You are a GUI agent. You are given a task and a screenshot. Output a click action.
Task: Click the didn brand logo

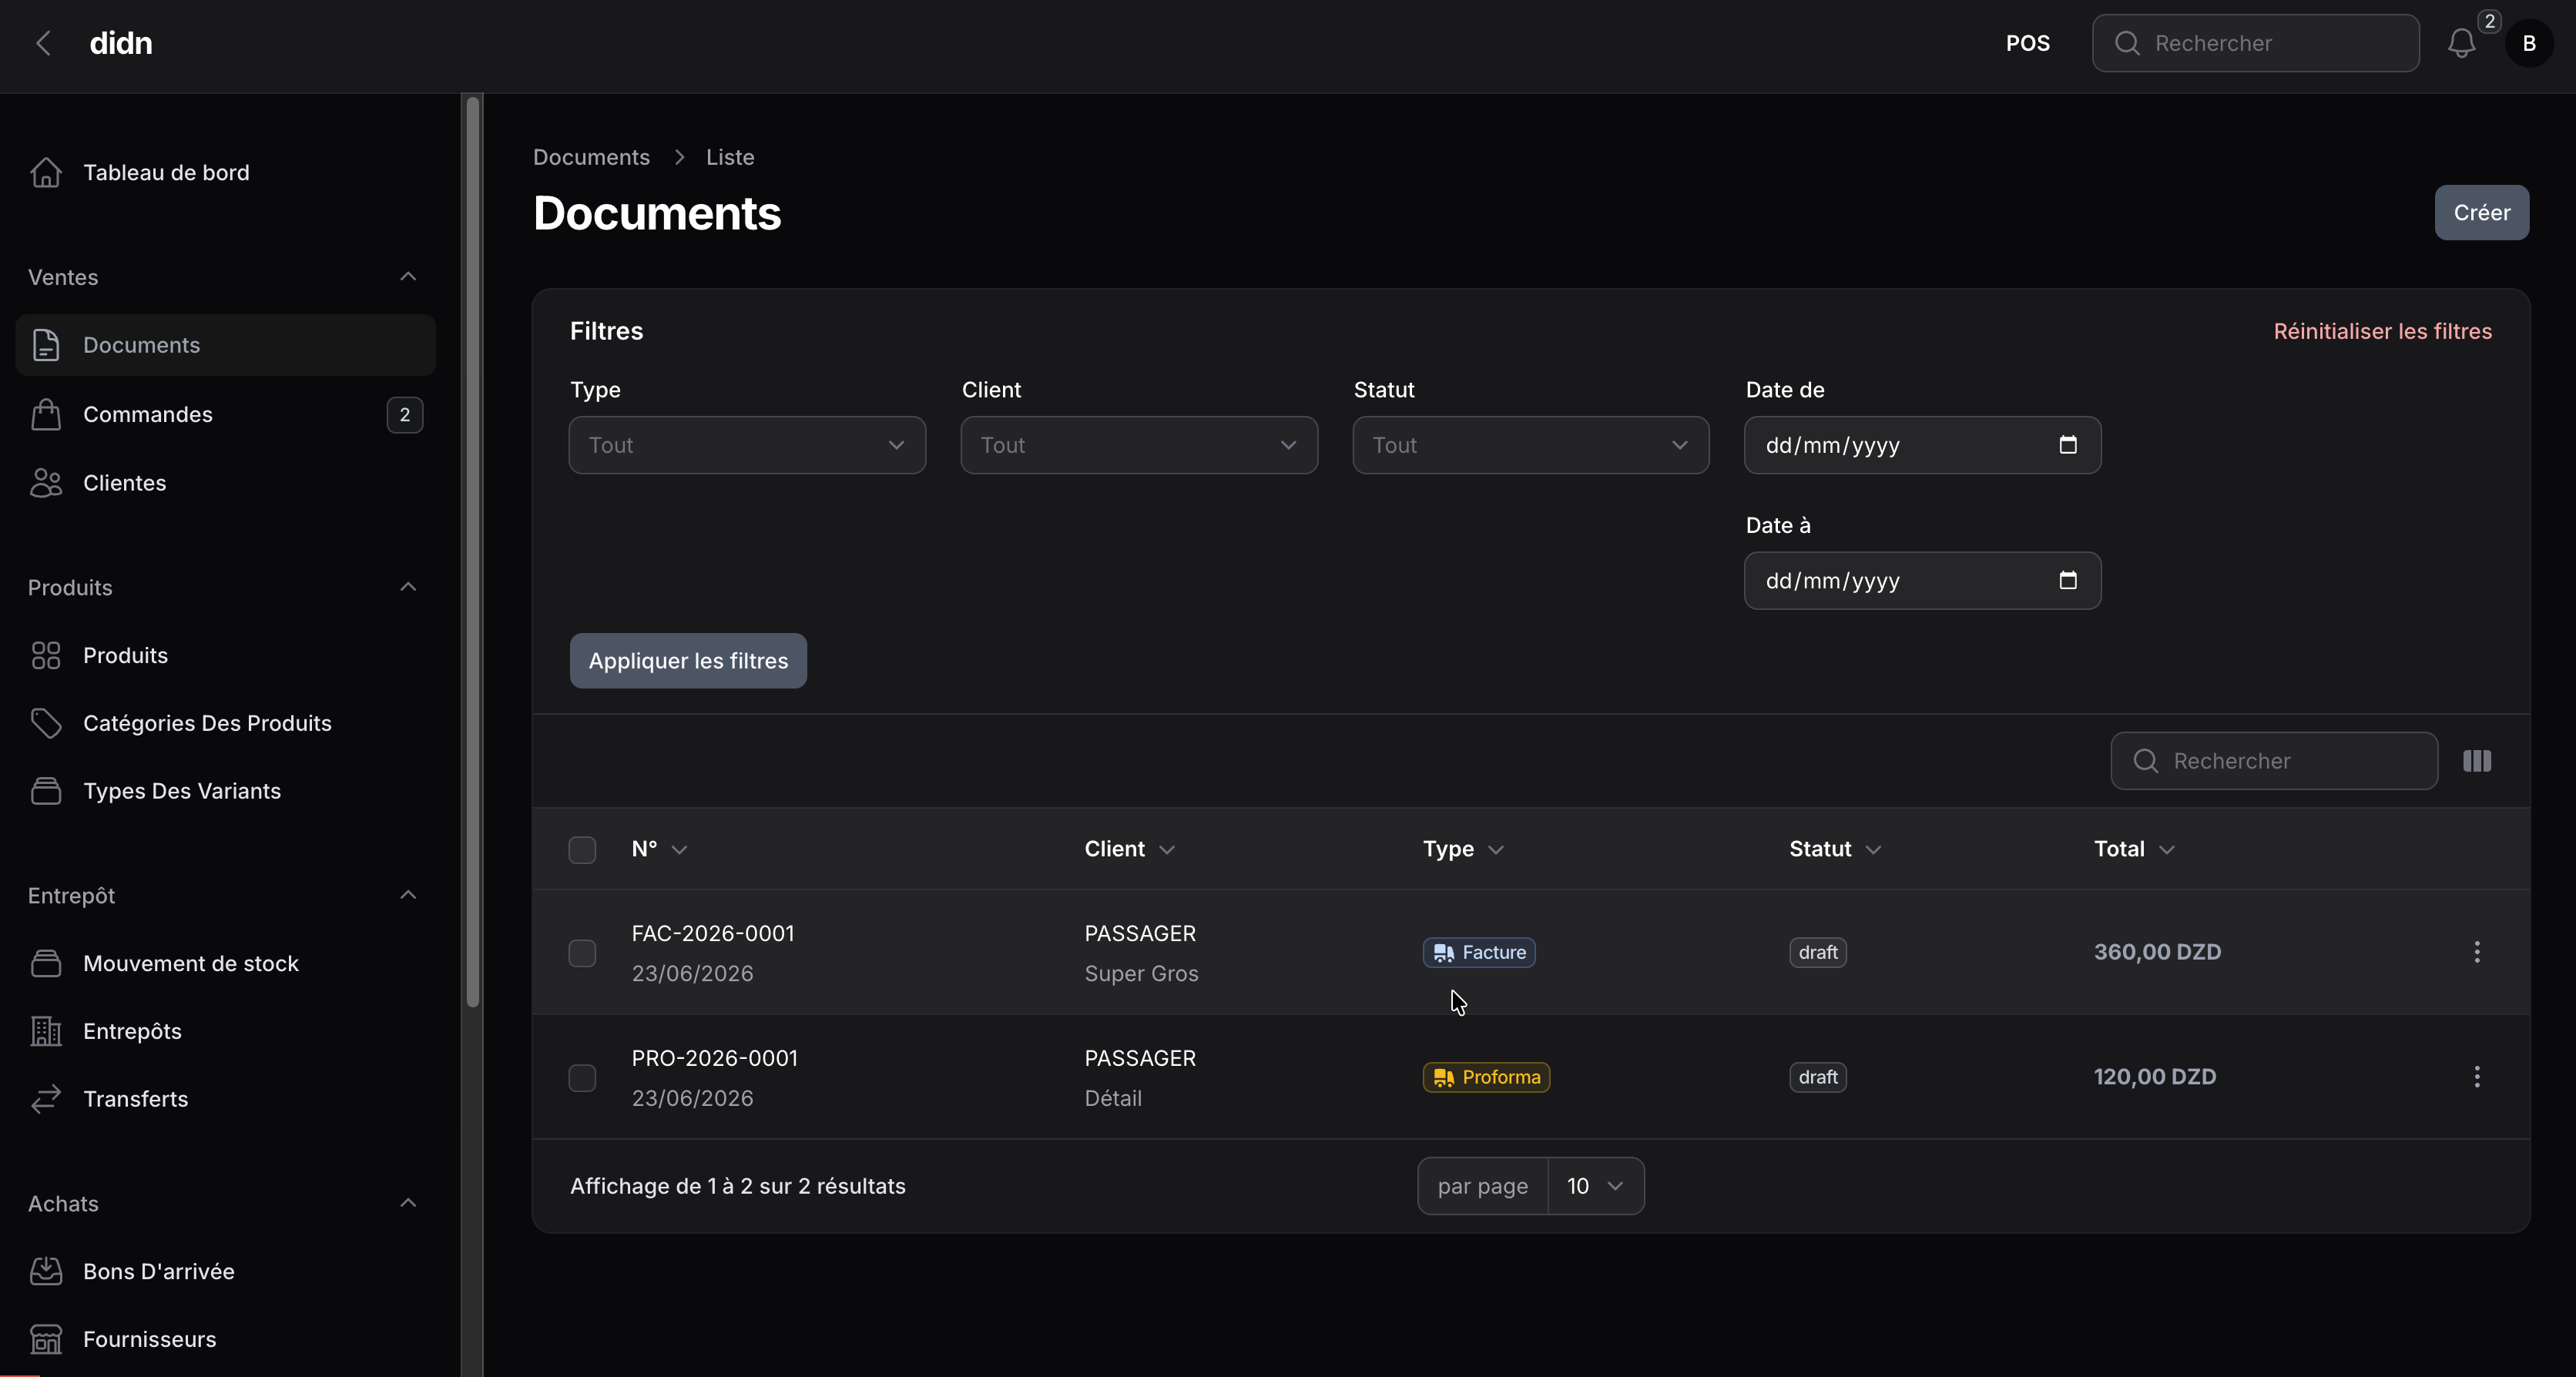coord(121,43)
